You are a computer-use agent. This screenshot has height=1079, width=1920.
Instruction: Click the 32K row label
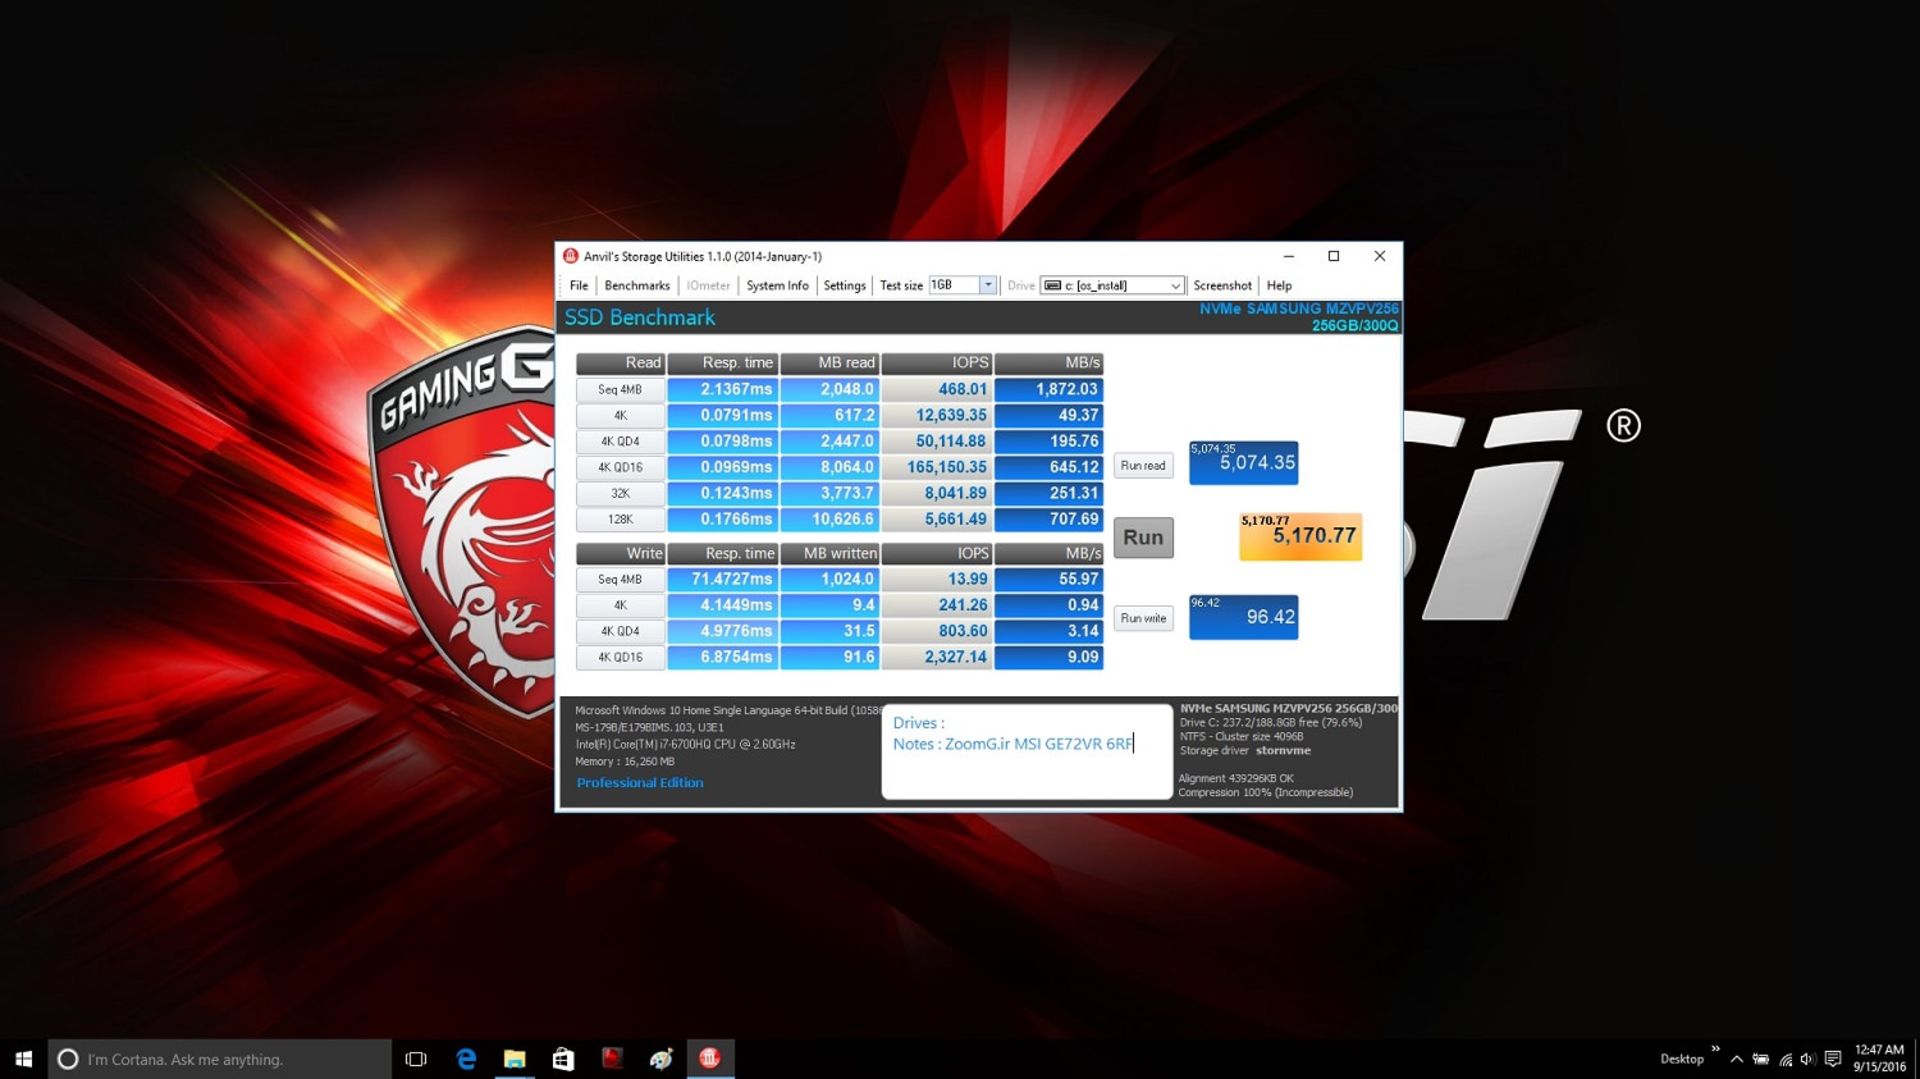pyautogui.click(x=620, y=494)
